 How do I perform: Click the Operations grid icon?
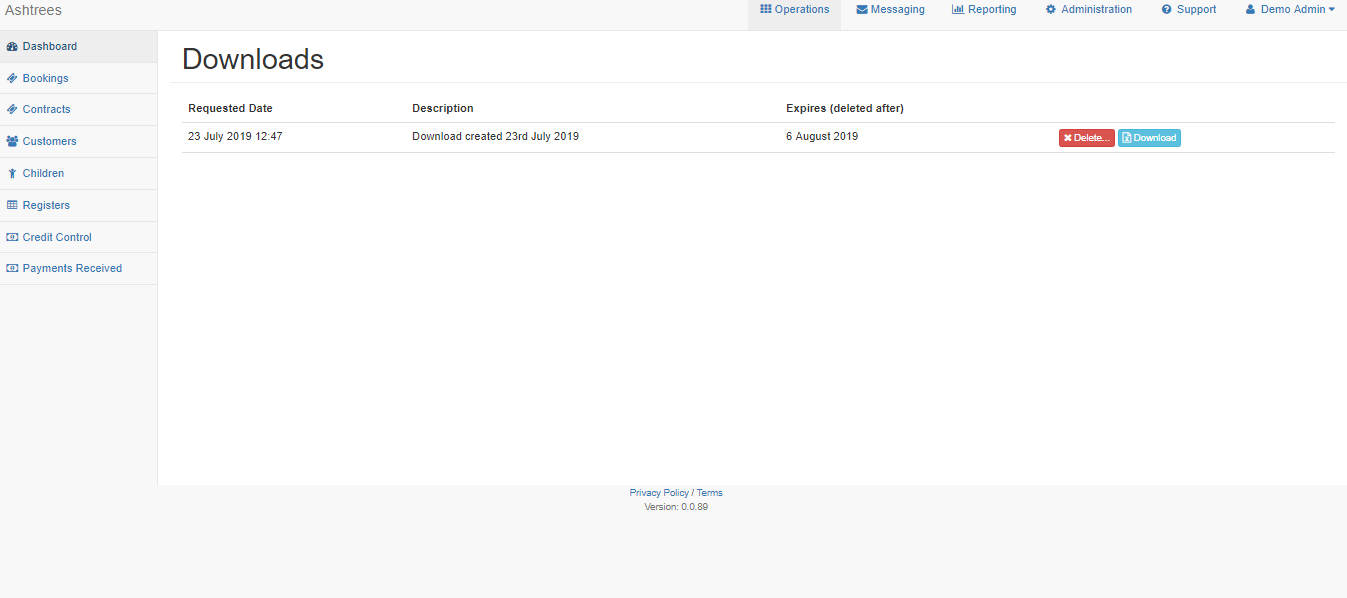click(x=766, y=9)
